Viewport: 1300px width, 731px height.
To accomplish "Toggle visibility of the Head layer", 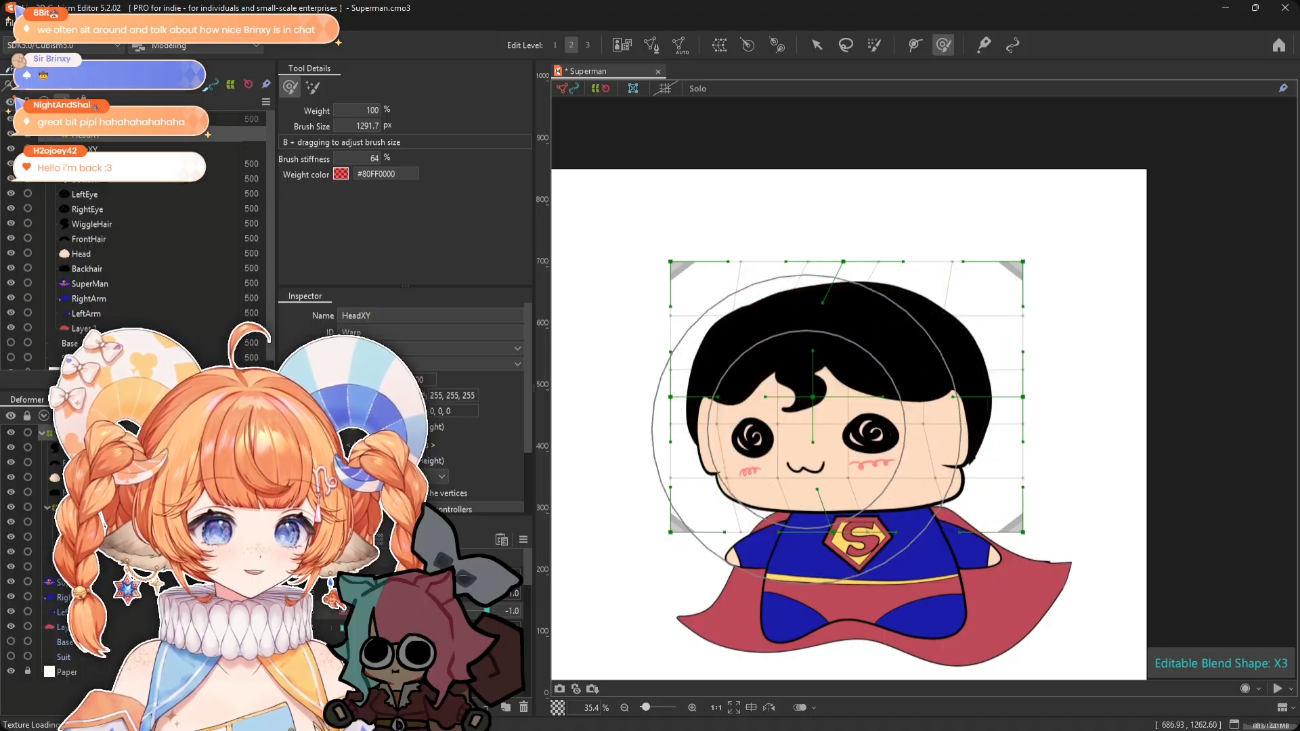I will (x=11, y=254).
